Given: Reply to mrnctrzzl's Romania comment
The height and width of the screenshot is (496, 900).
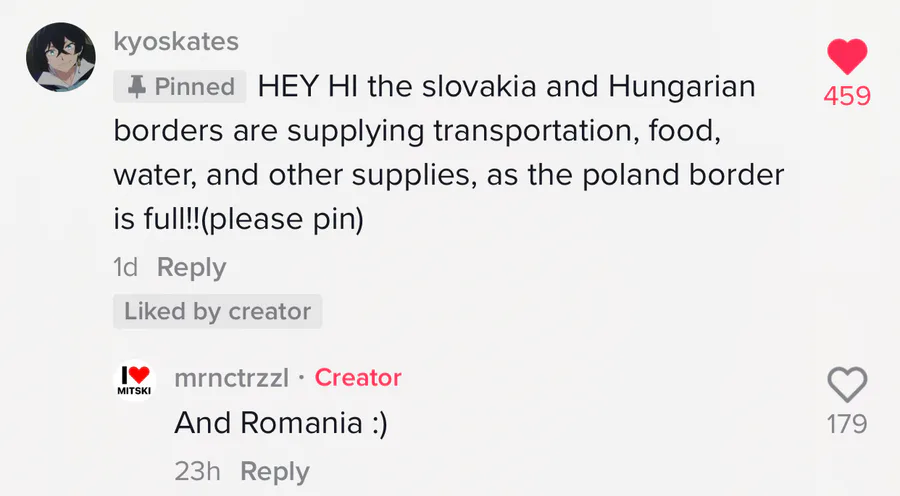Looking at the screenshot, I should point(275,471).
